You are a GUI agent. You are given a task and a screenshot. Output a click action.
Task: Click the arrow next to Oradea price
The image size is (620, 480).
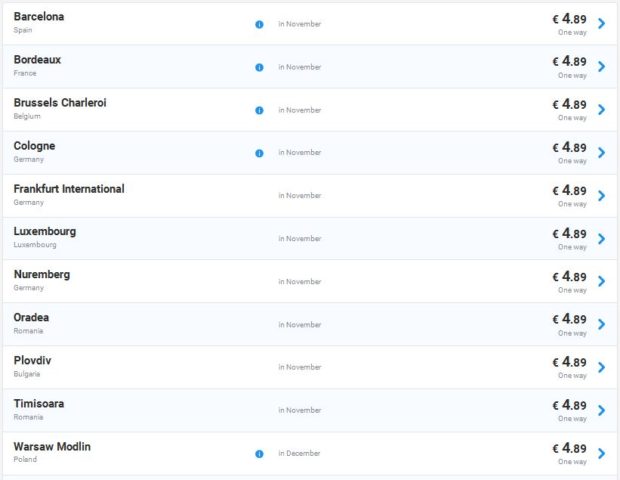coord(601,325)
